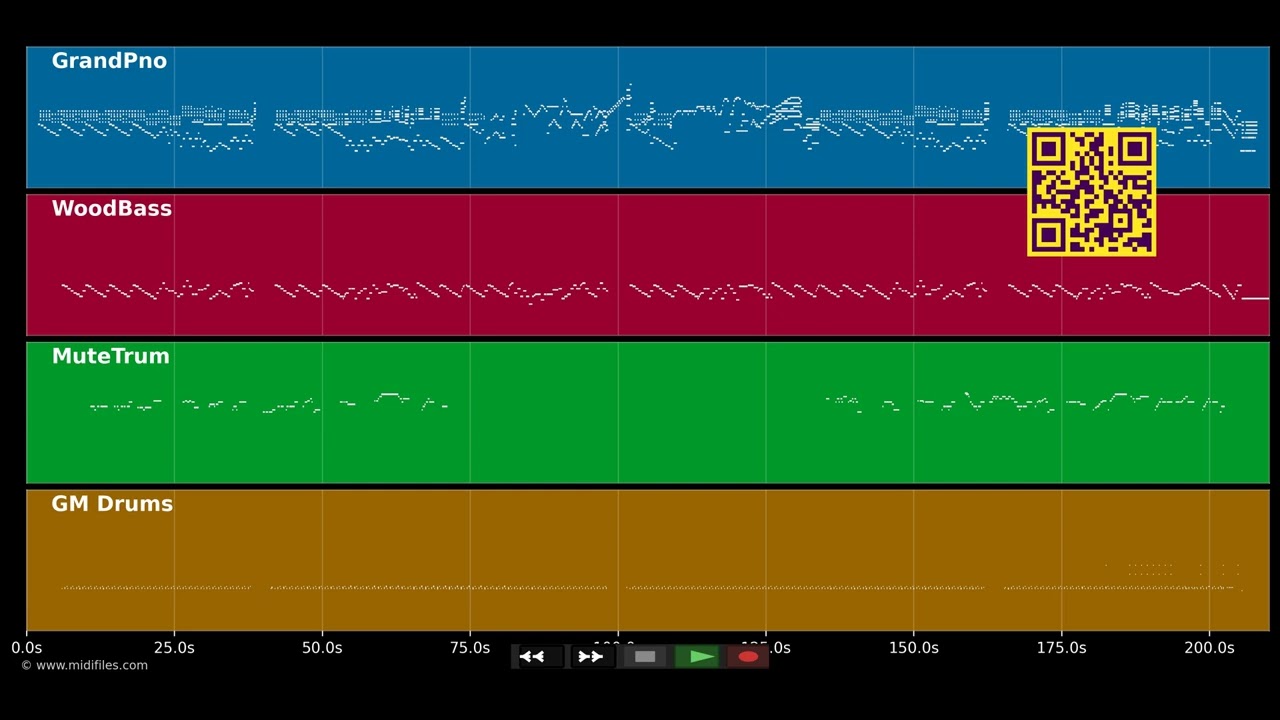Image resolution: width=1280 pixels, height=720 pixels.
Task: Click the yellow QR code image
Action: (1092, 192)
